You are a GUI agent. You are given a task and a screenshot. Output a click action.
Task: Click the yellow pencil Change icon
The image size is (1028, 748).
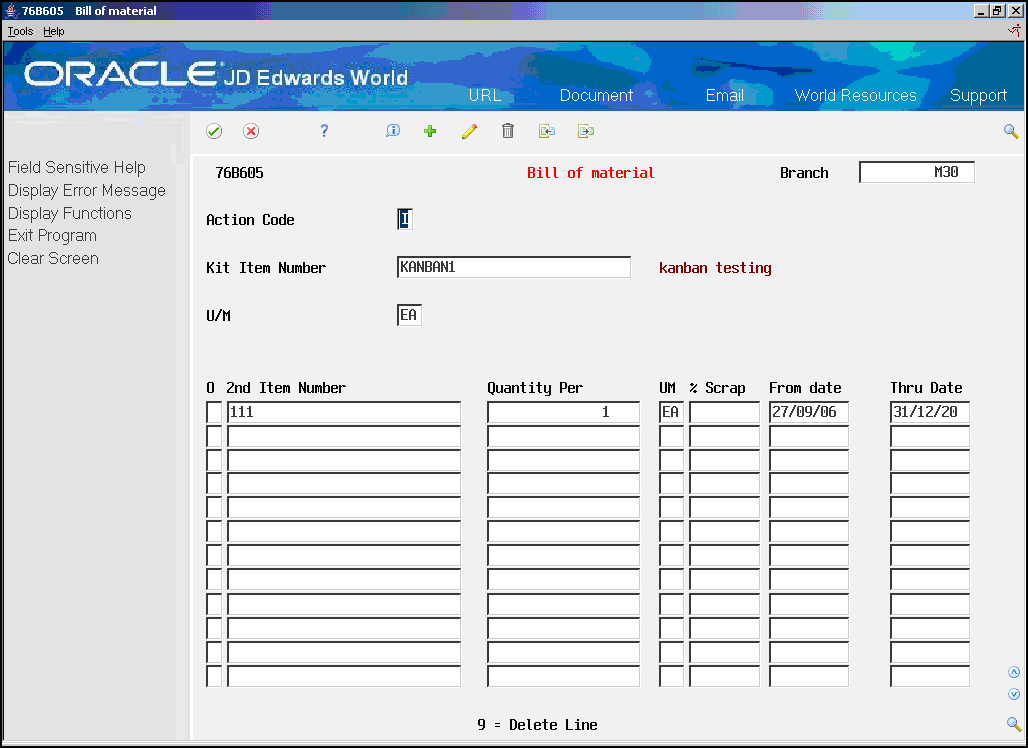pyautogui.click(x=469, y=131)
